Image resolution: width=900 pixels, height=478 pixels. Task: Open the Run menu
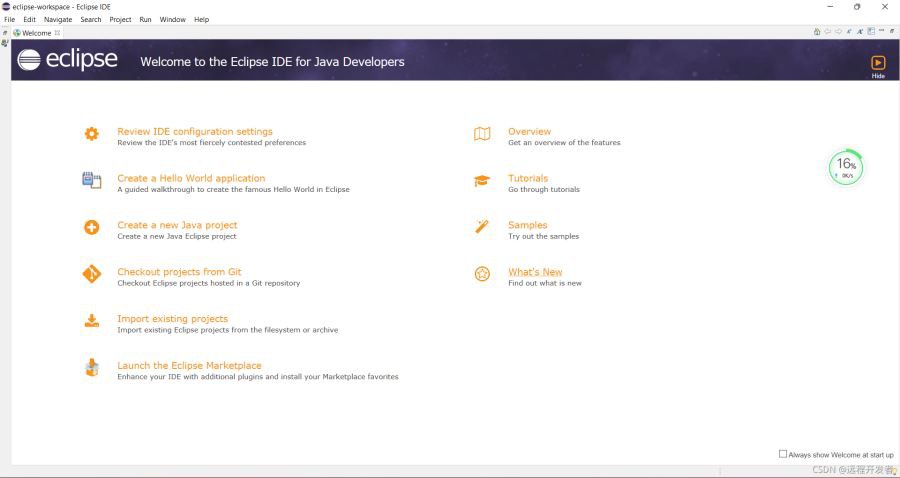tap(145, 20)
